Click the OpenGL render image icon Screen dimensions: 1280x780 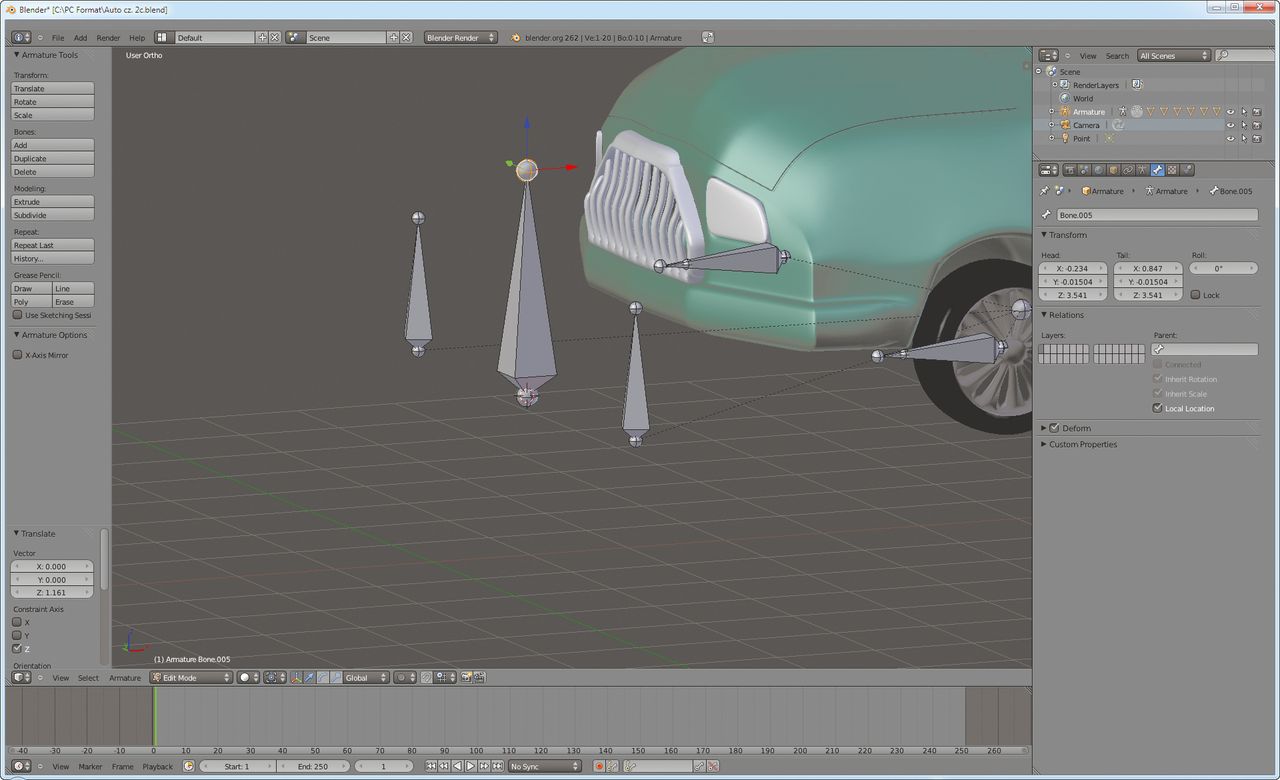coord(465,677)
